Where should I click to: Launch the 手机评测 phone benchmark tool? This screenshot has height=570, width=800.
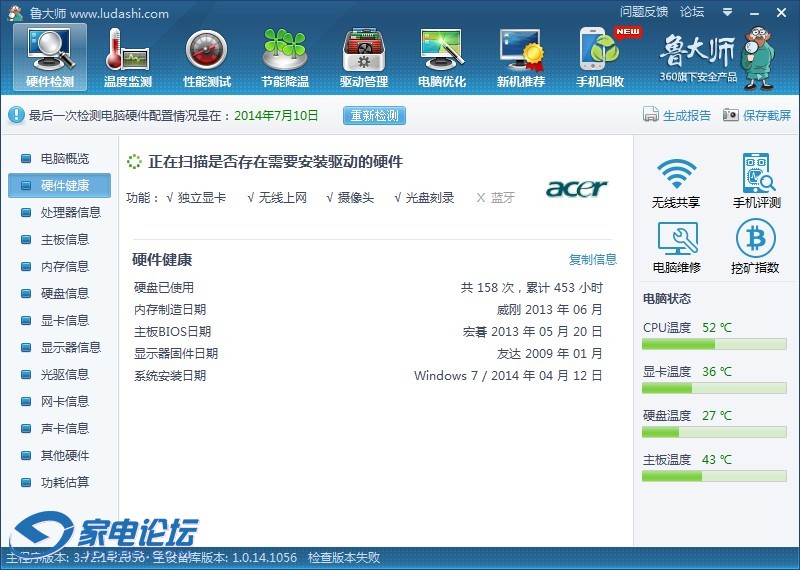click(756, 181)
